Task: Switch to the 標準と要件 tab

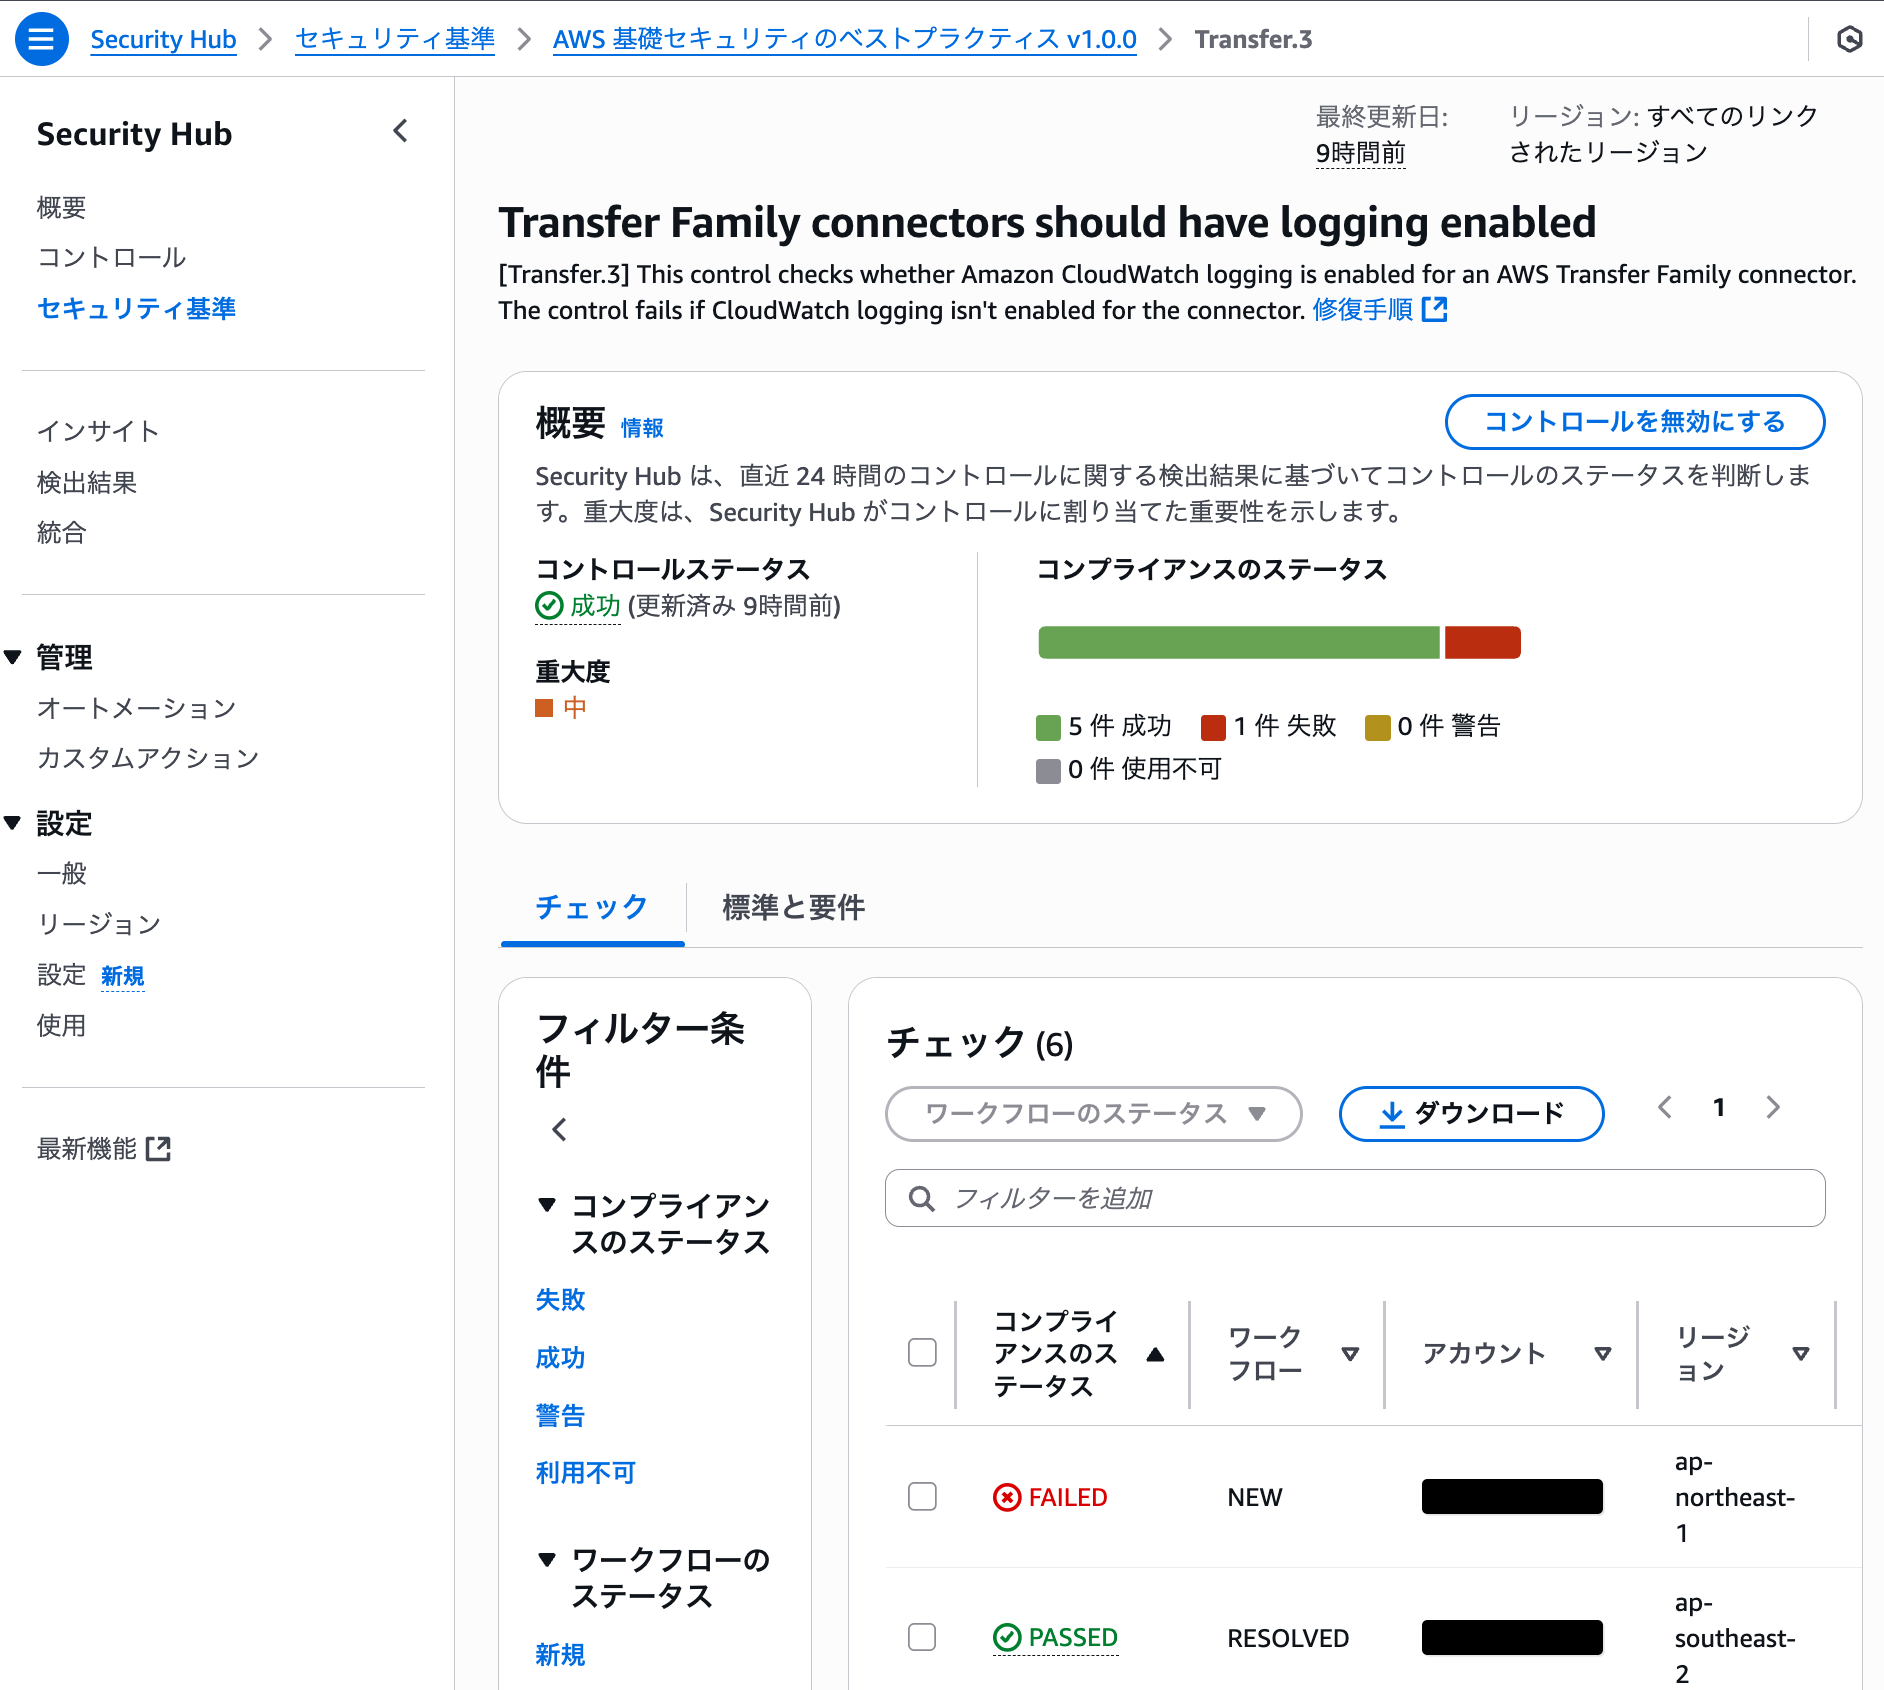Action: coord(793,908)
